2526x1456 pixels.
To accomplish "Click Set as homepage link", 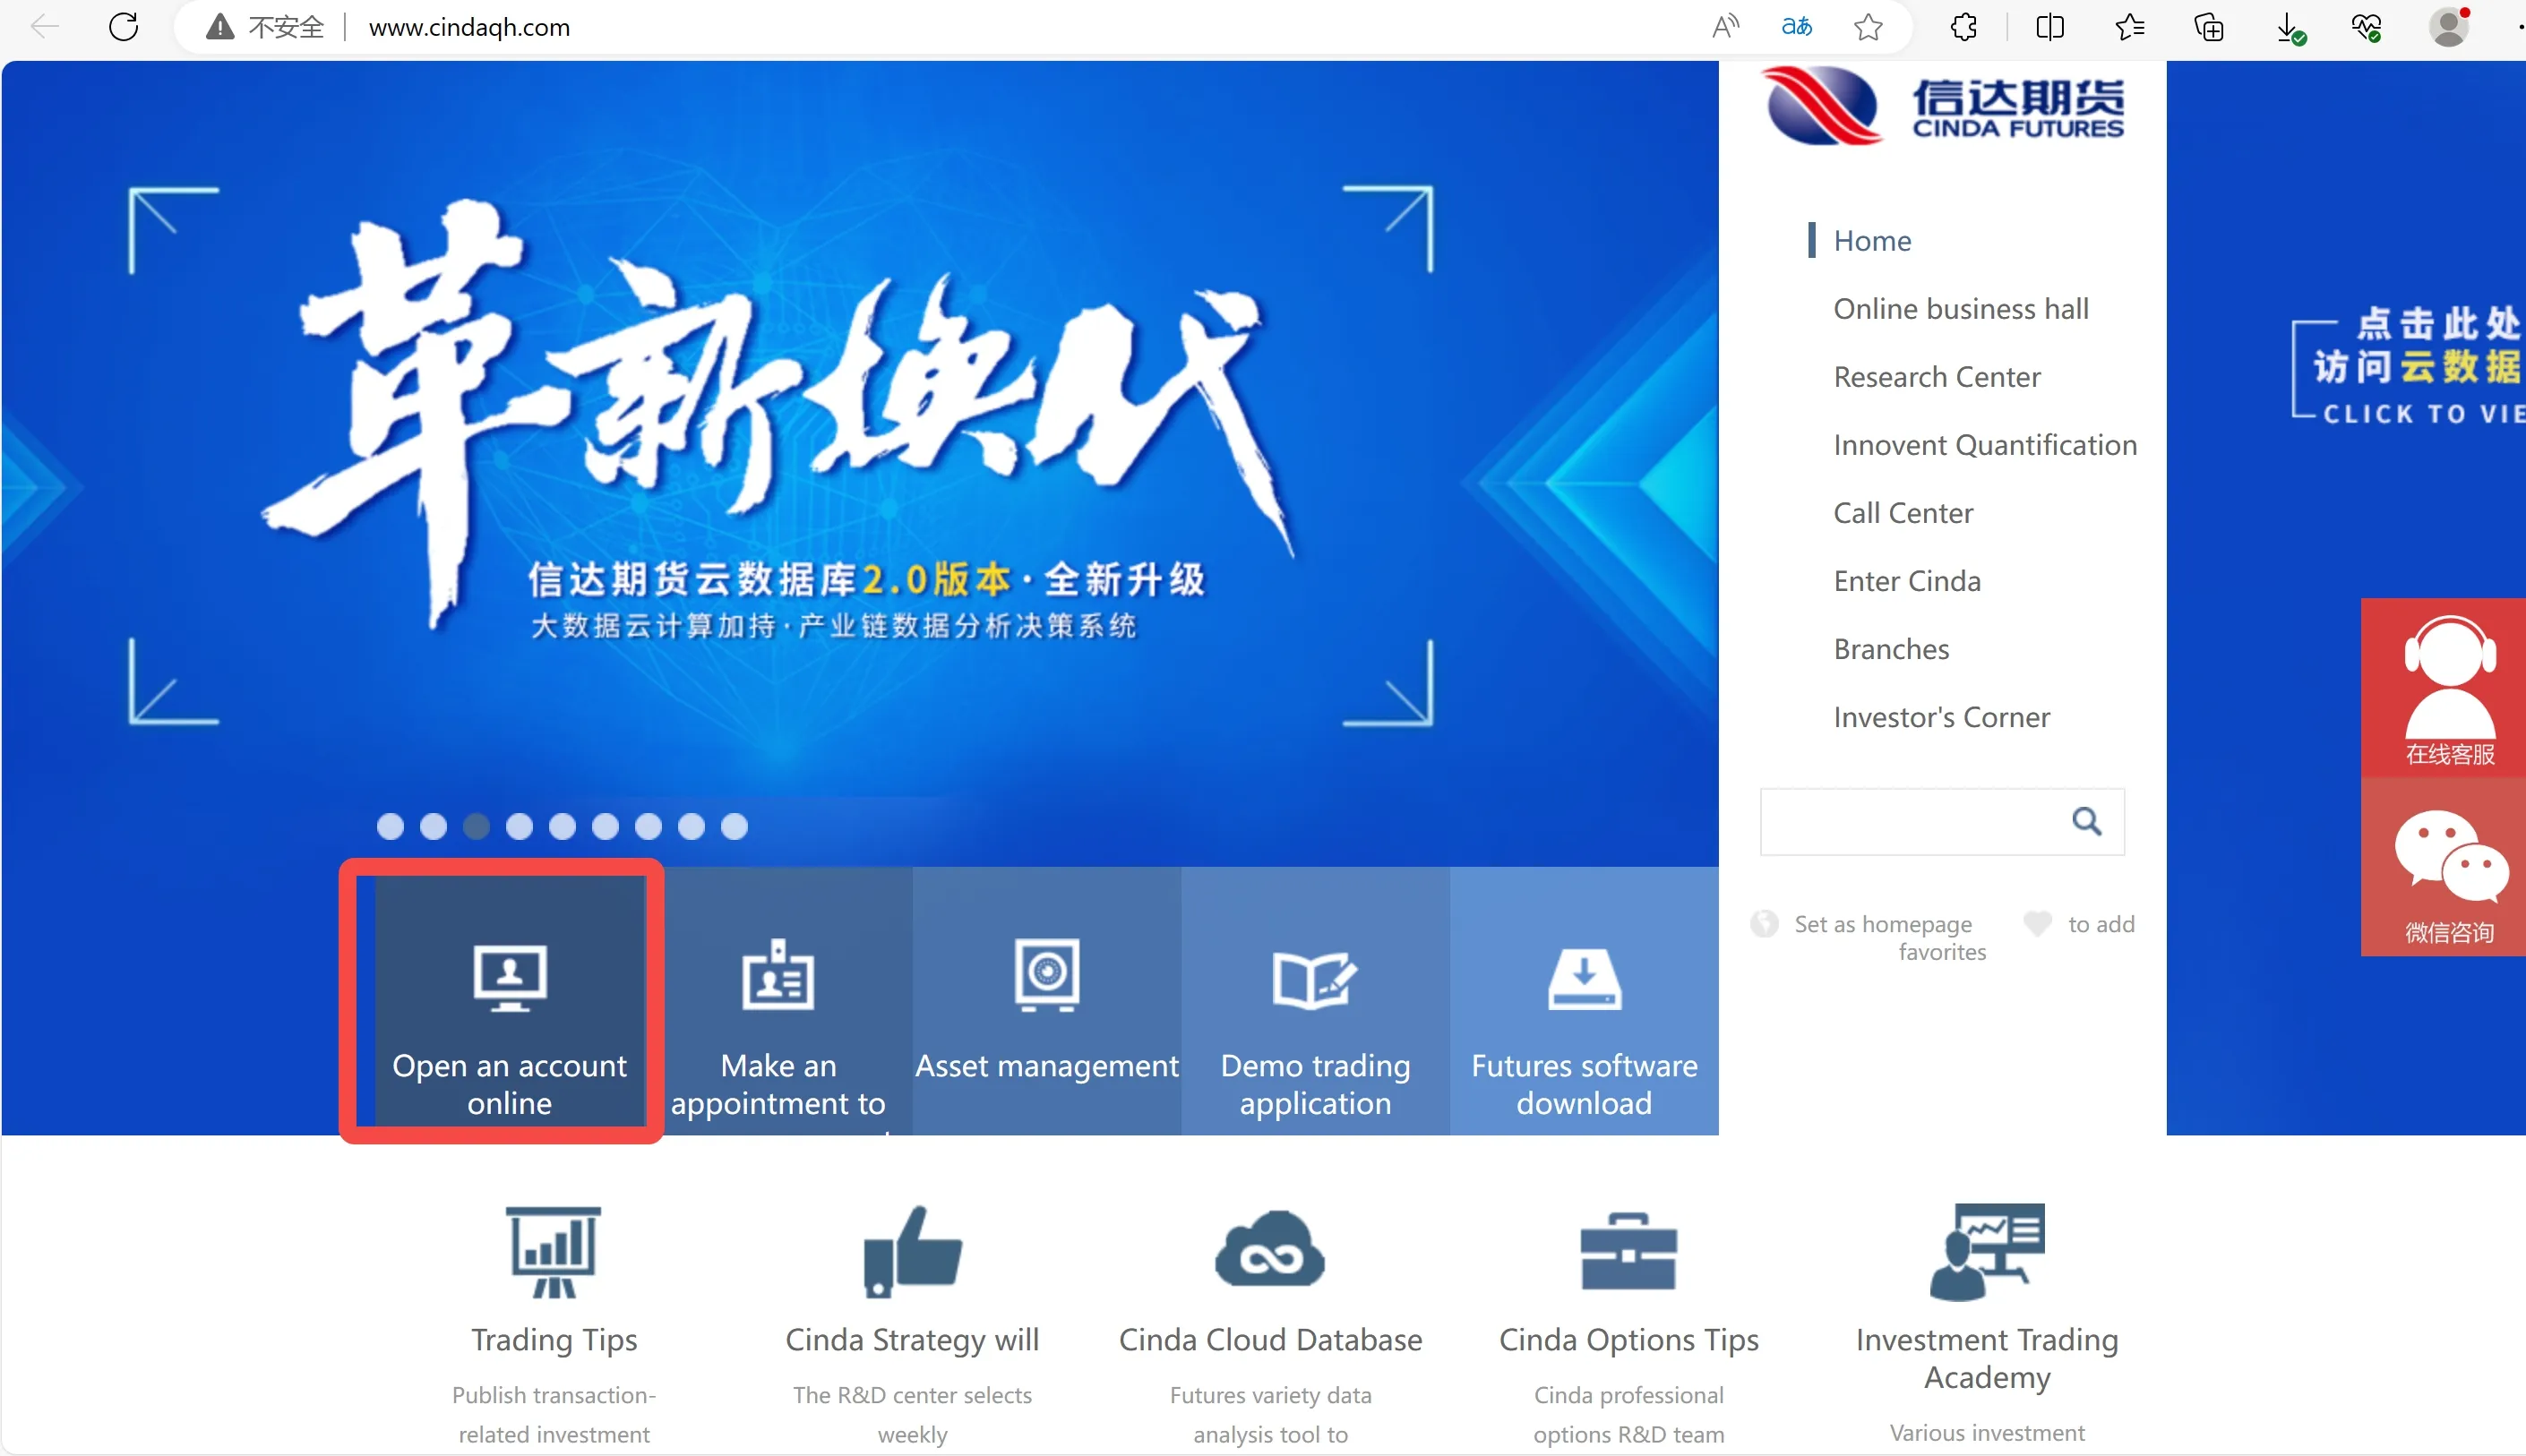I will point(1882,924).
